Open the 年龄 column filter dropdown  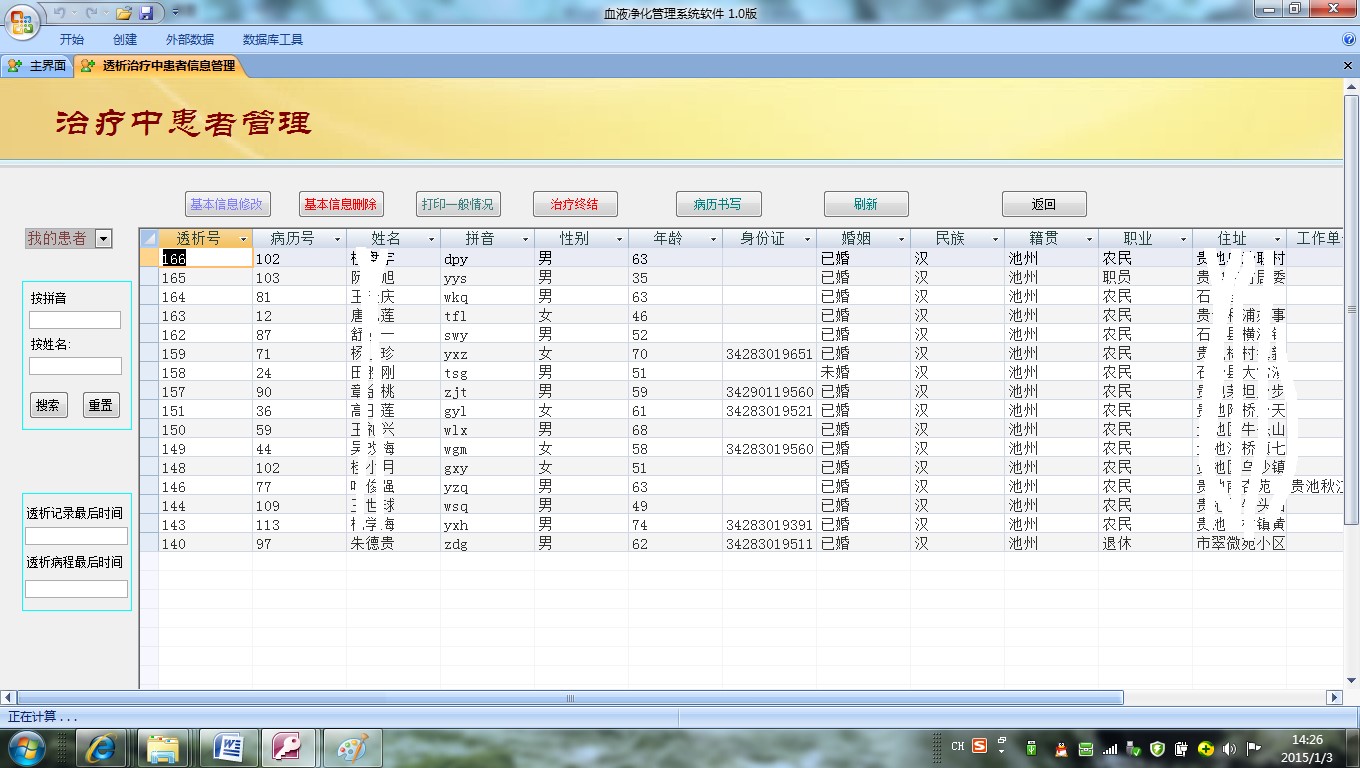(713, 239)
